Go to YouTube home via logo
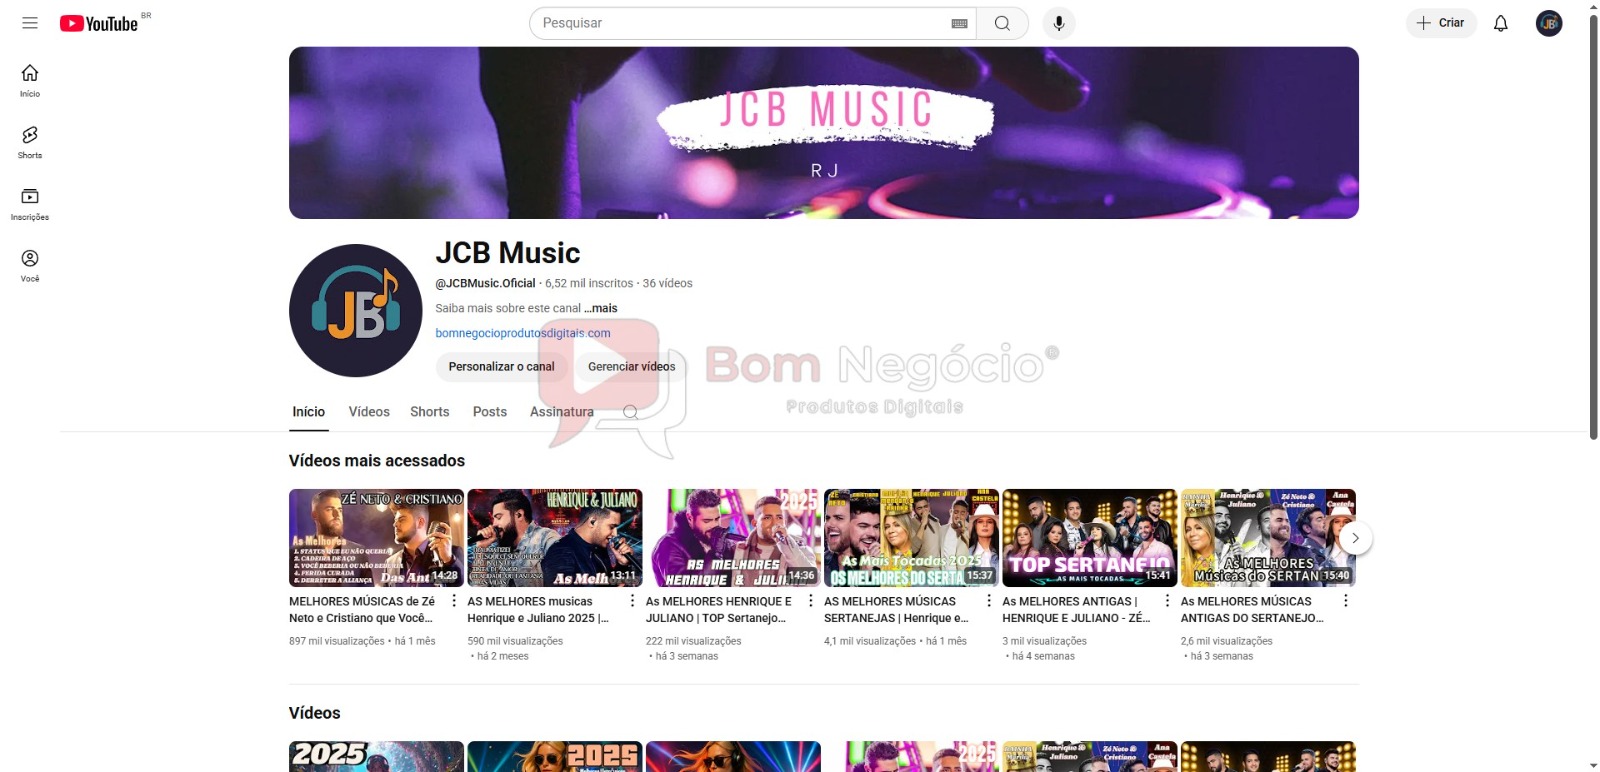Image resolution: width=1600 pixels, height=772 pixels. [x=99, y=23]
